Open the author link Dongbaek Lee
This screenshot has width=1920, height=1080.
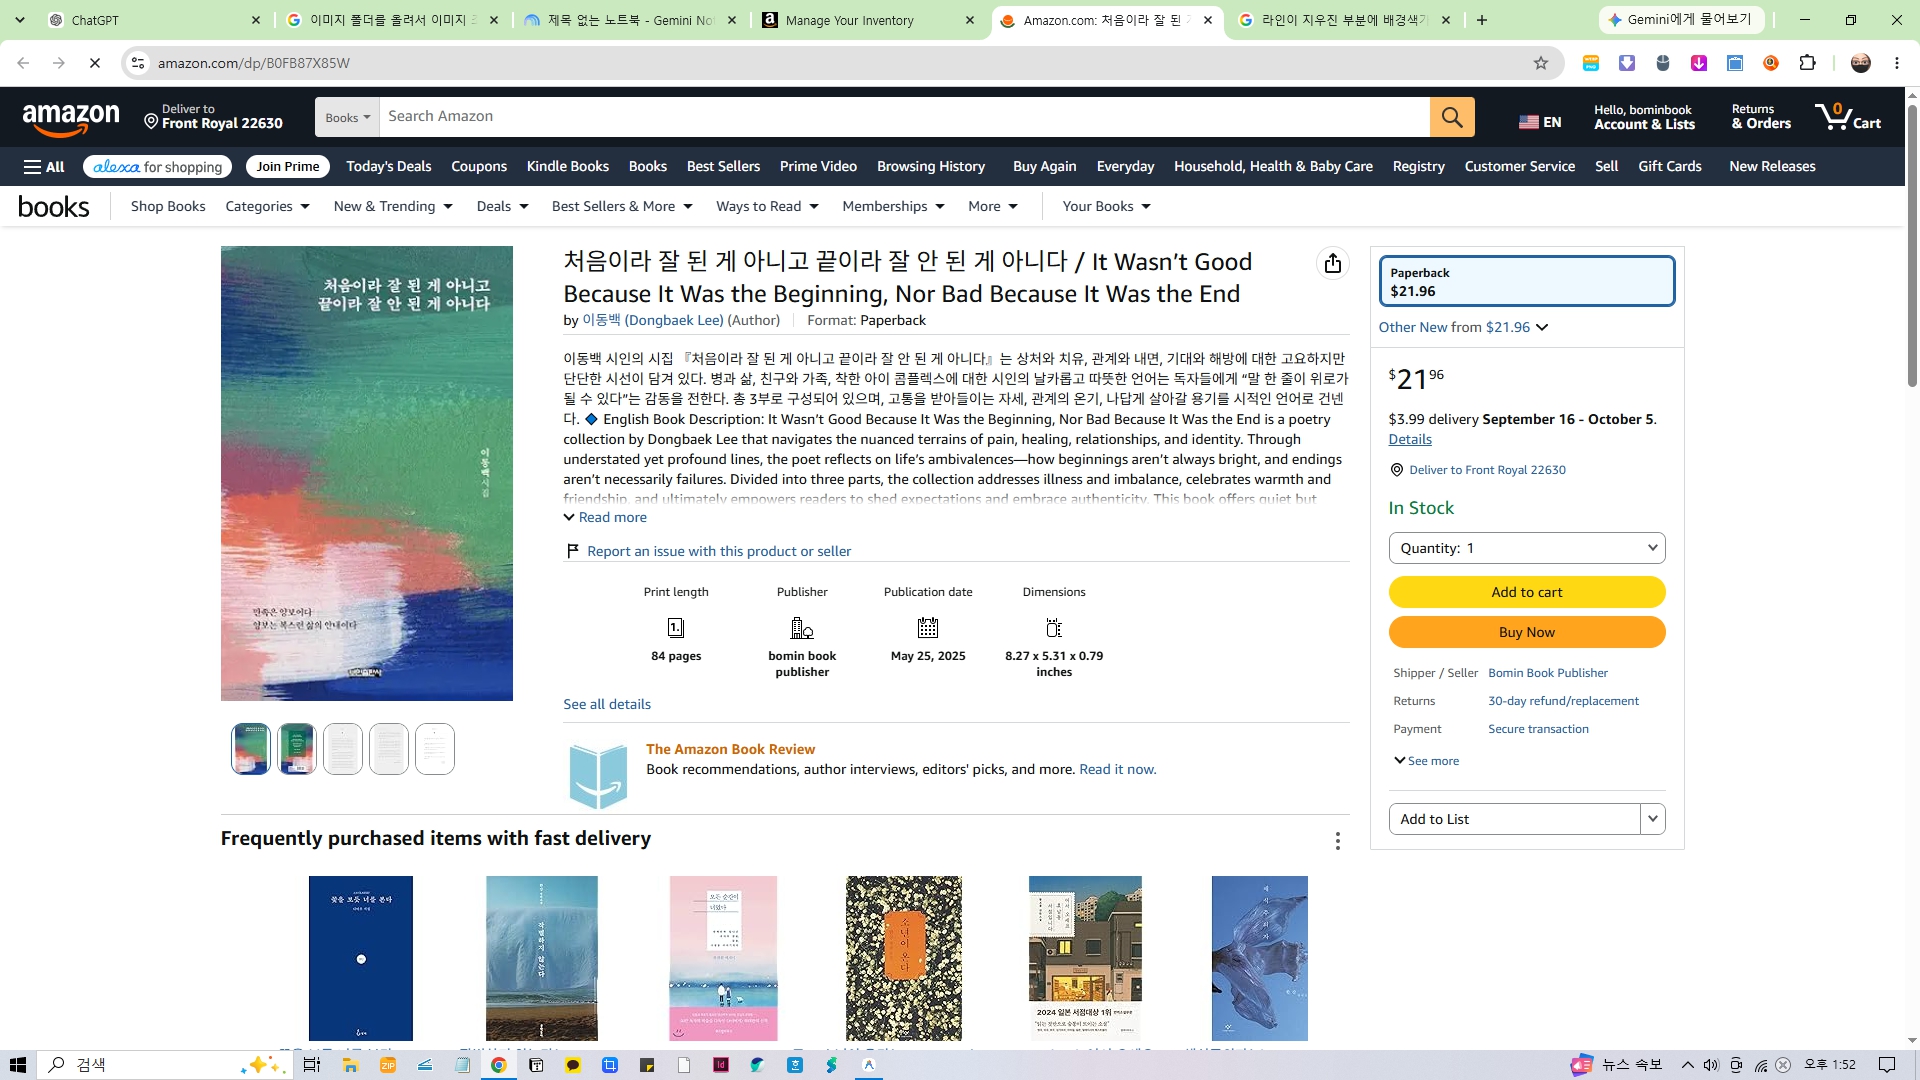click(x=653, y=320)
